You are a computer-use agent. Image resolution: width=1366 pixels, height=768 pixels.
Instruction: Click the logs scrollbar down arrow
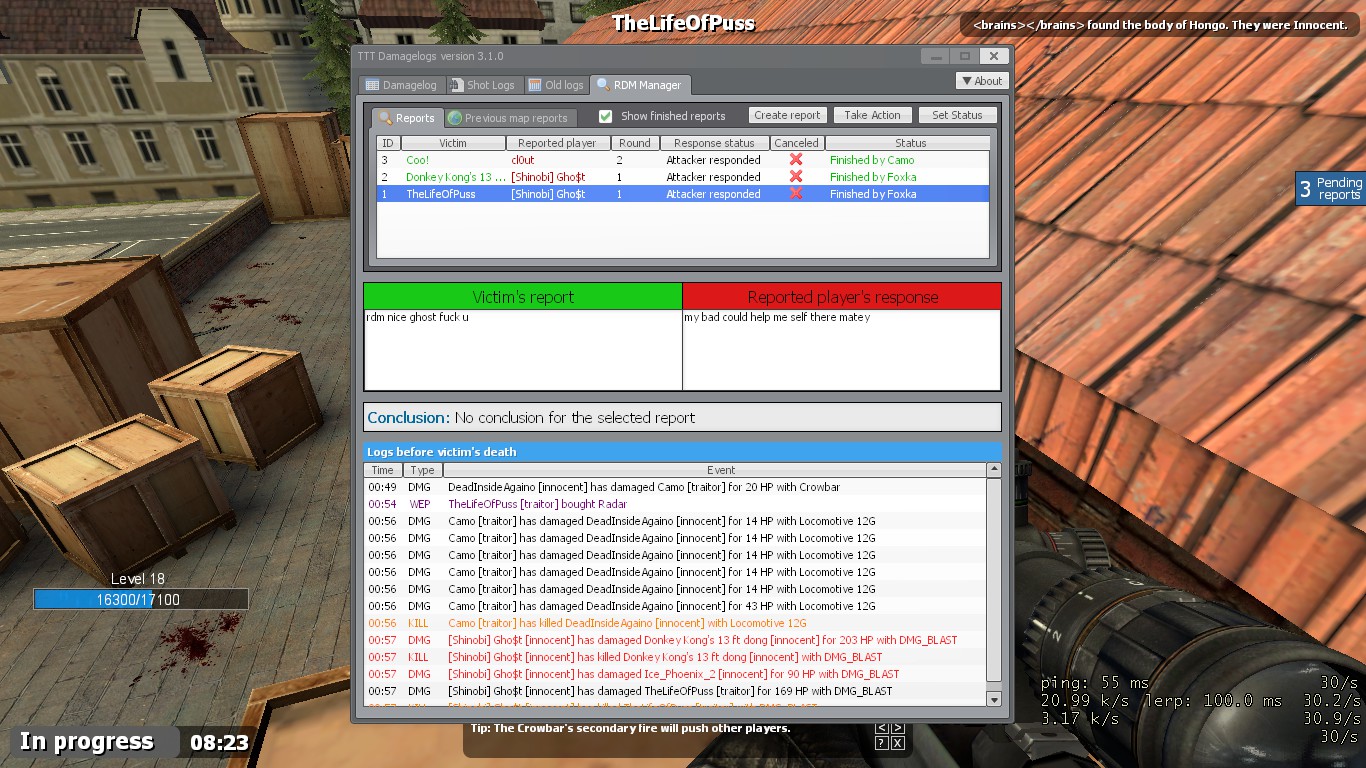tap(994, 699)
